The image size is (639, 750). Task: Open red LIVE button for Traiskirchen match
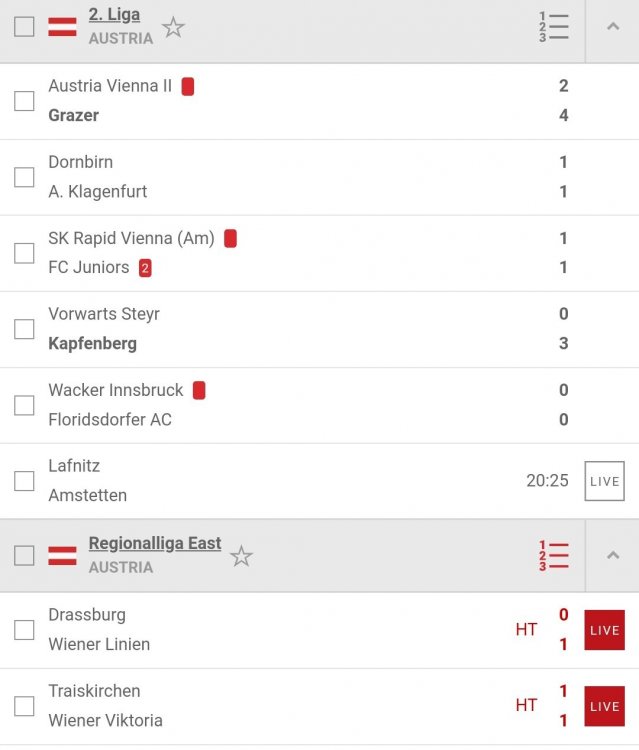(605, 706)
